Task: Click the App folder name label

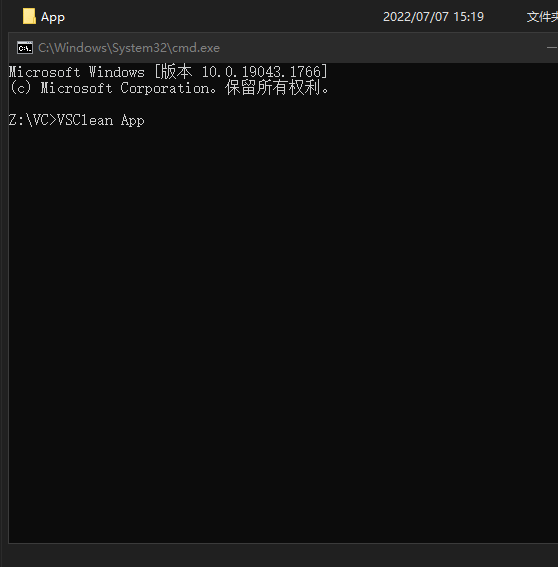Action: click(x=53, y=17)
